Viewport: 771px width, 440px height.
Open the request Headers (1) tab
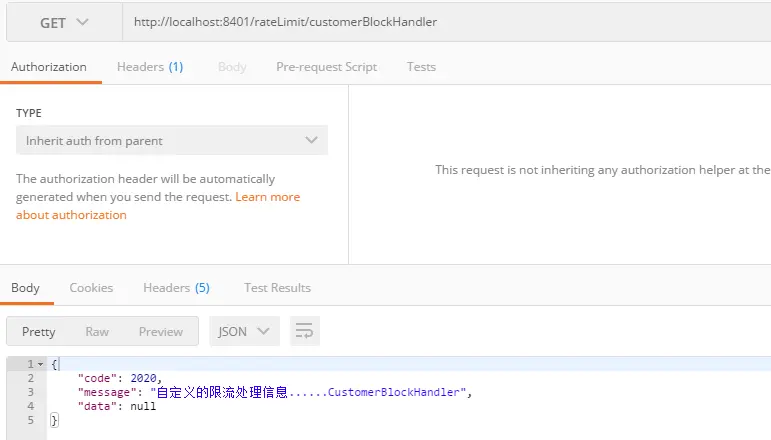[x=150, y=67]
